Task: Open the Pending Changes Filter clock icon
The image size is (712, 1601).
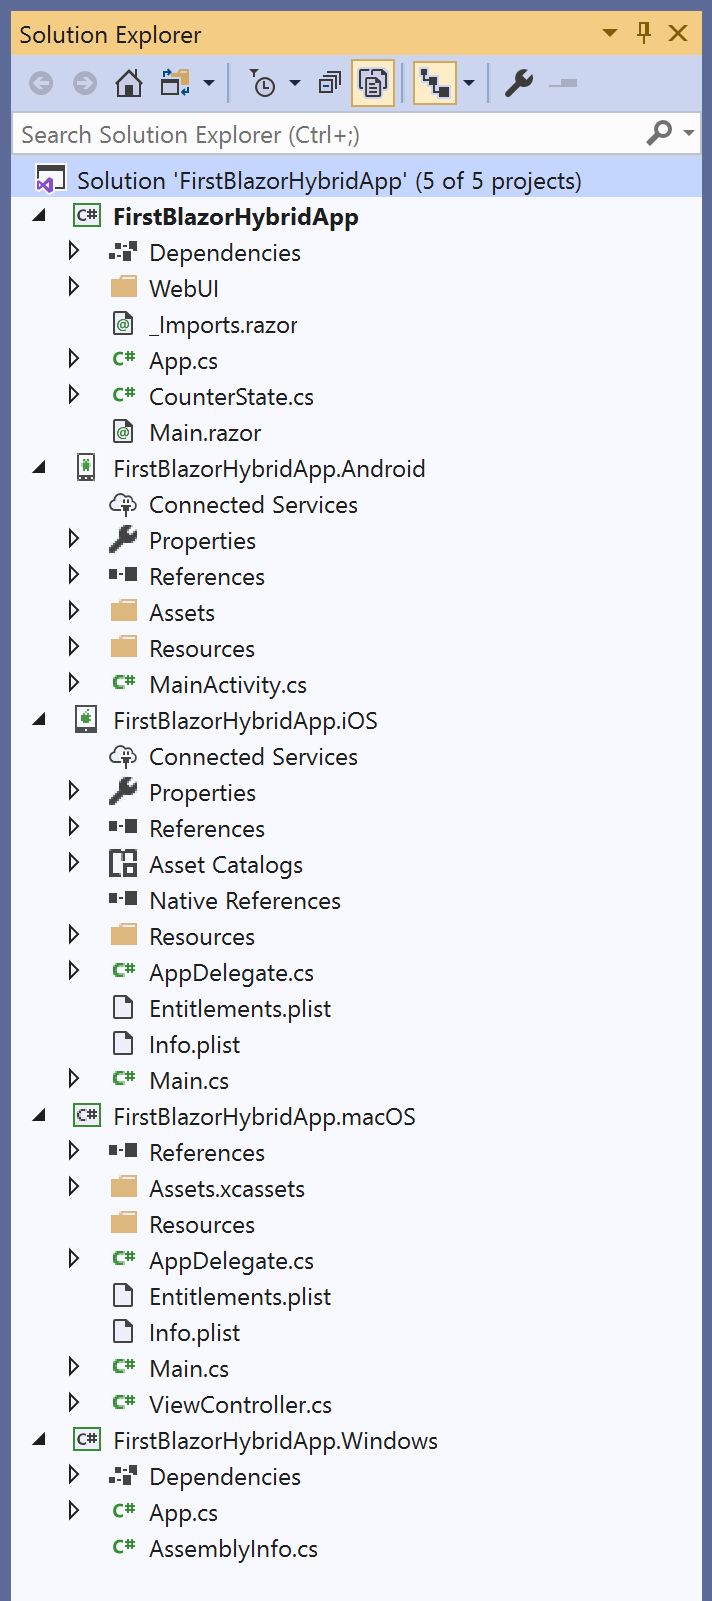Action: (262, 83)
